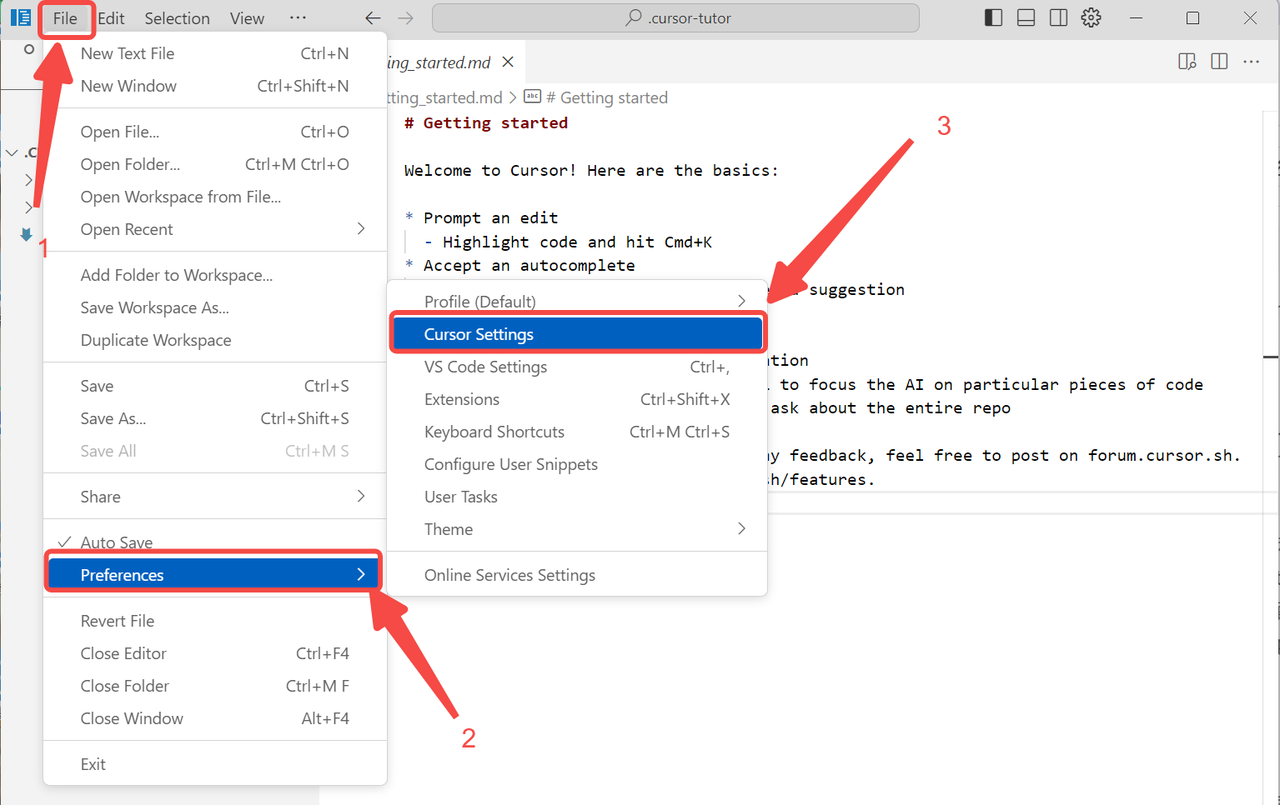Image resolution: width=1280 pixels, height=805 pixels.
Task: Open VS Code Settings
Action: 577,367
